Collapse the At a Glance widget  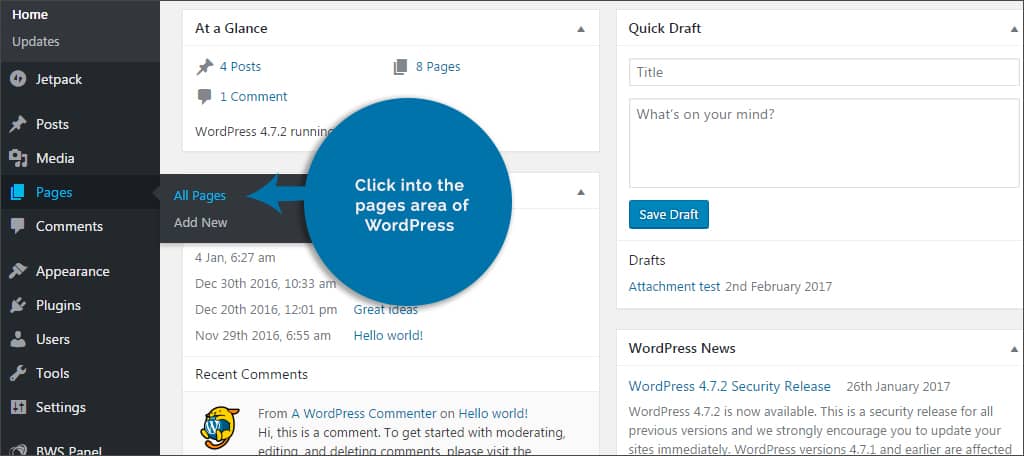581,29
